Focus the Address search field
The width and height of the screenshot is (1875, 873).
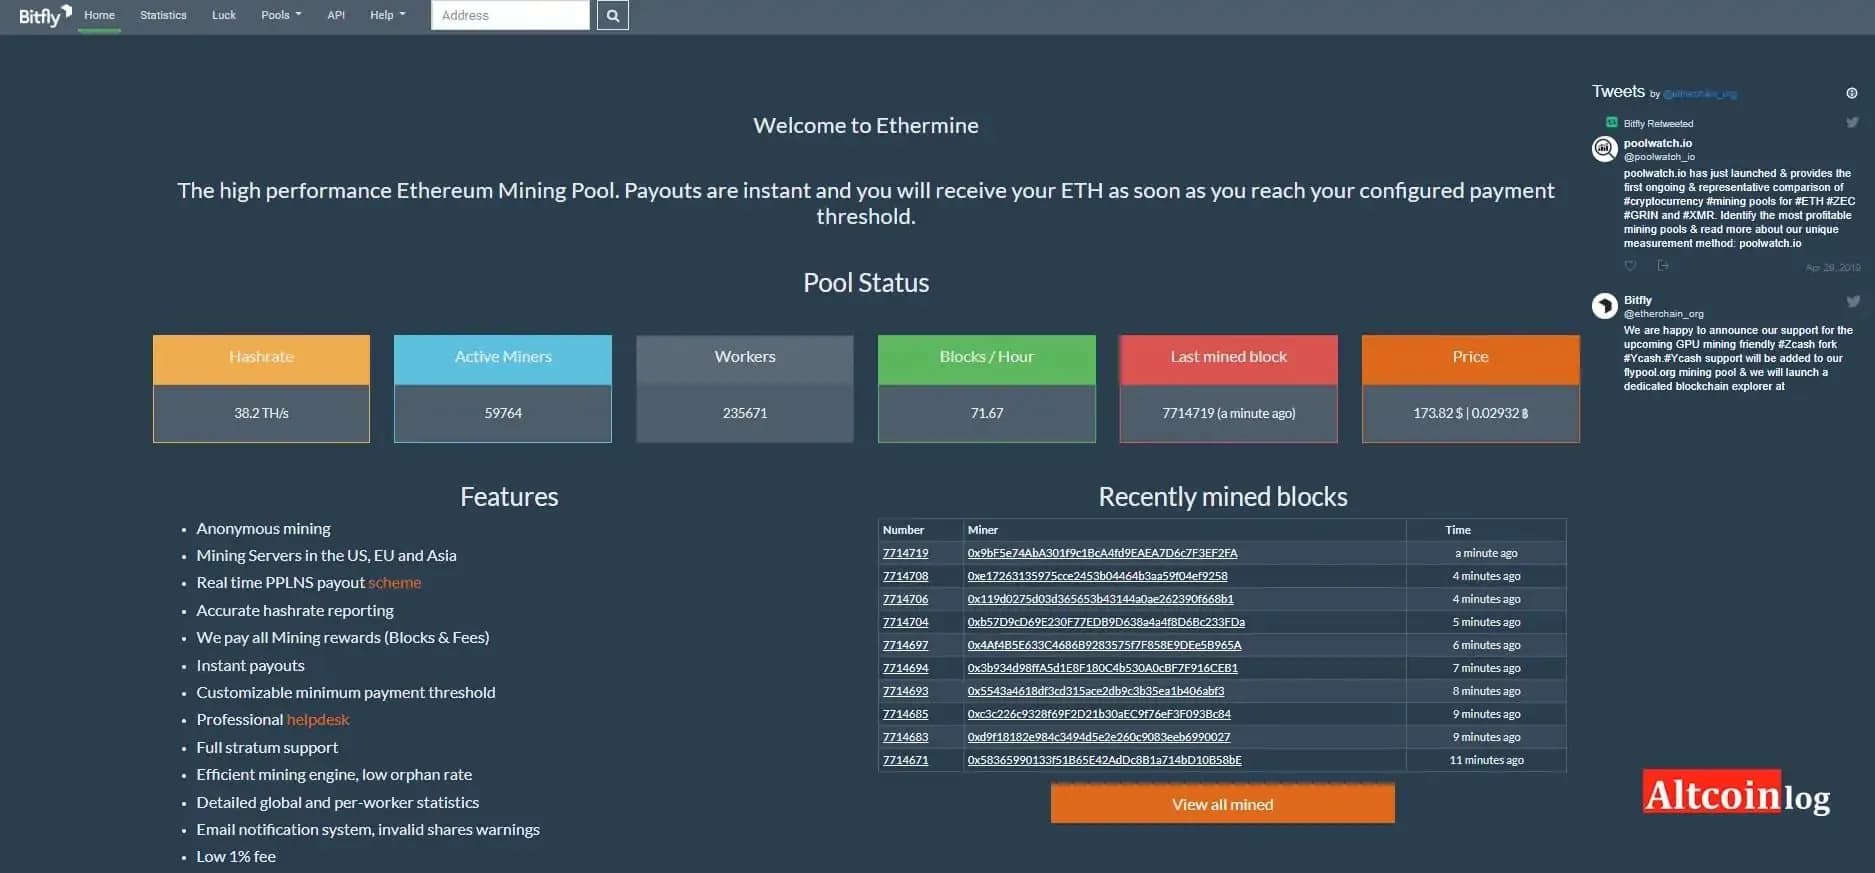point(510,15)
